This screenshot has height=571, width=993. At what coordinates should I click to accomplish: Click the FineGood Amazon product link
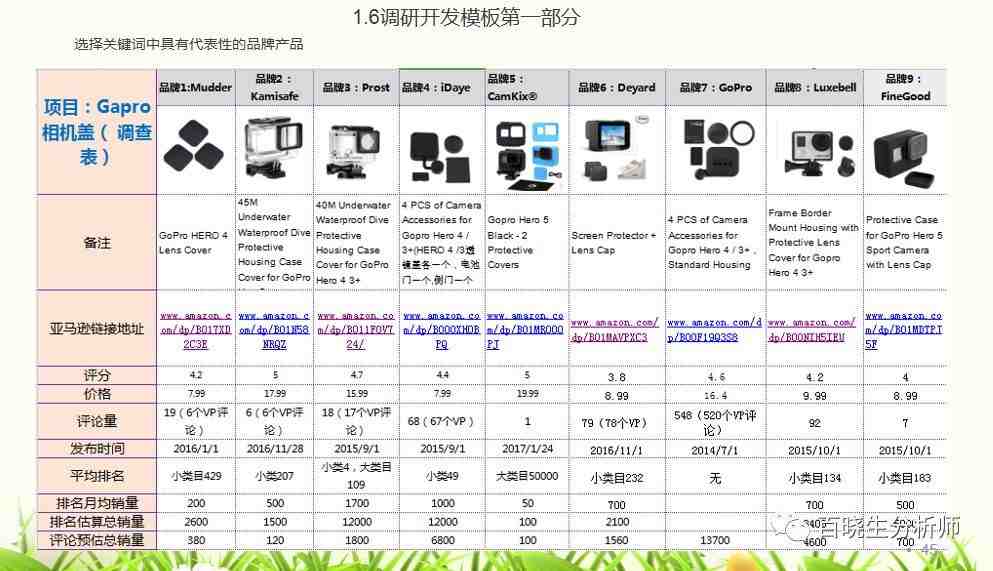click(904, 330)
